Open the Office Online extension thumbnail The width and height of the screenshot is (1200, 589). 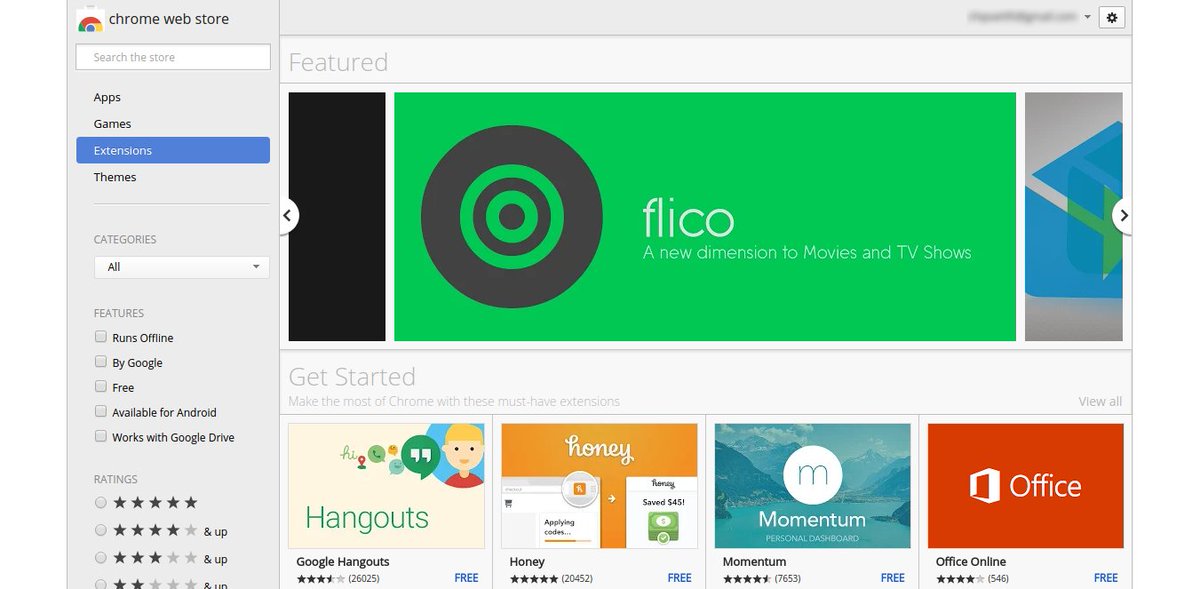point(1025,486)
